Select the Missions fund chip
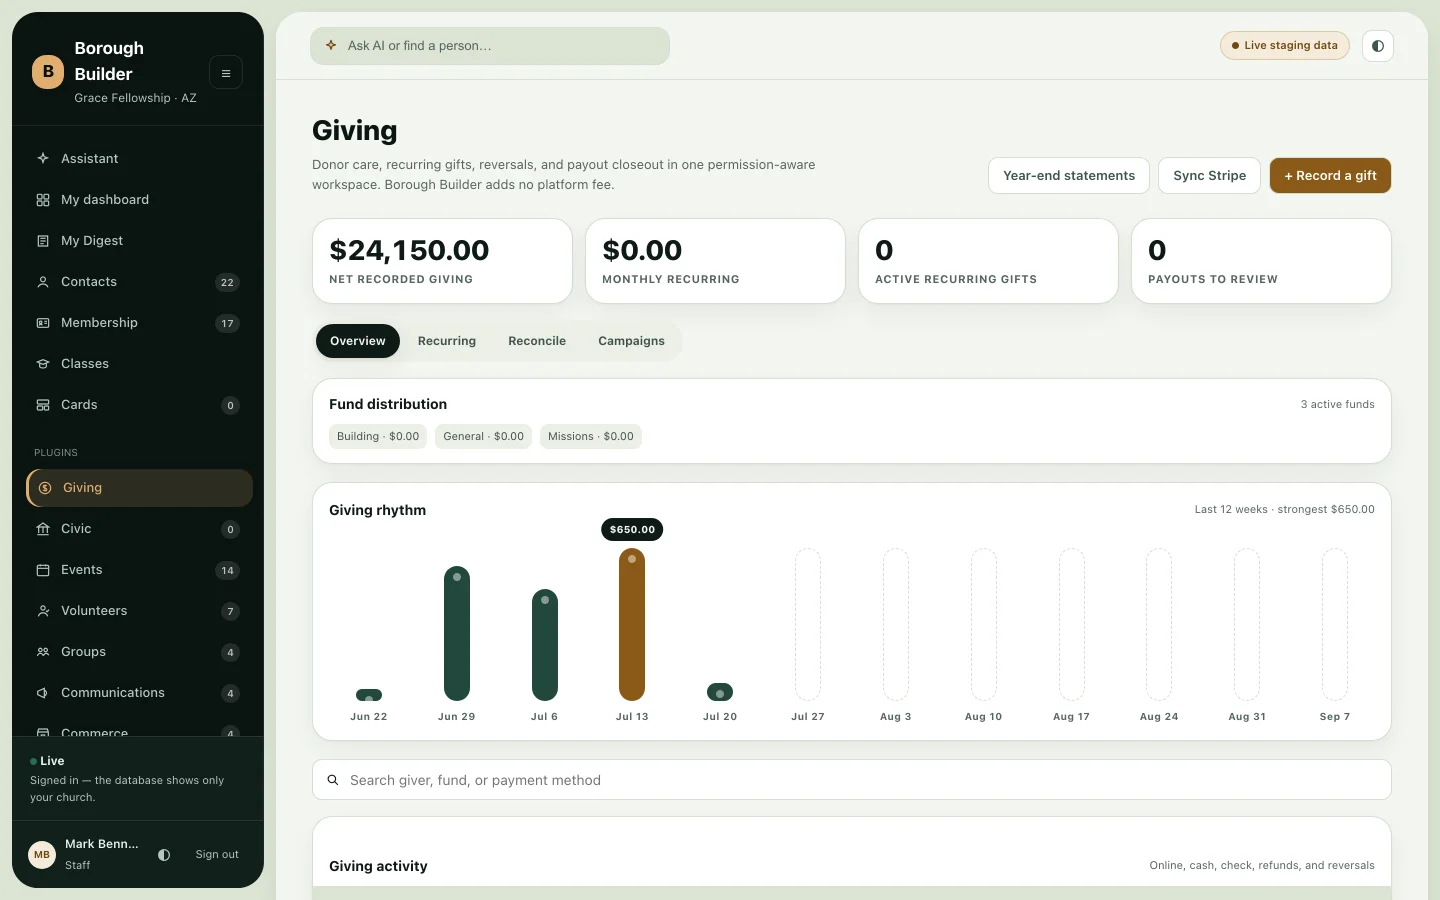This screenshot has height=900, width=1440. tap(591, 437)
